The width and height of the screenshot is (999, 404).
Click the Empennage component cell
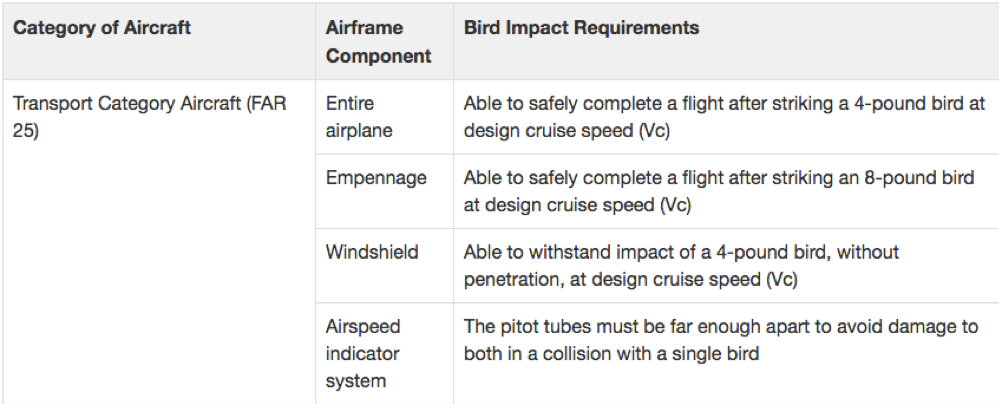tap(384, 191)
